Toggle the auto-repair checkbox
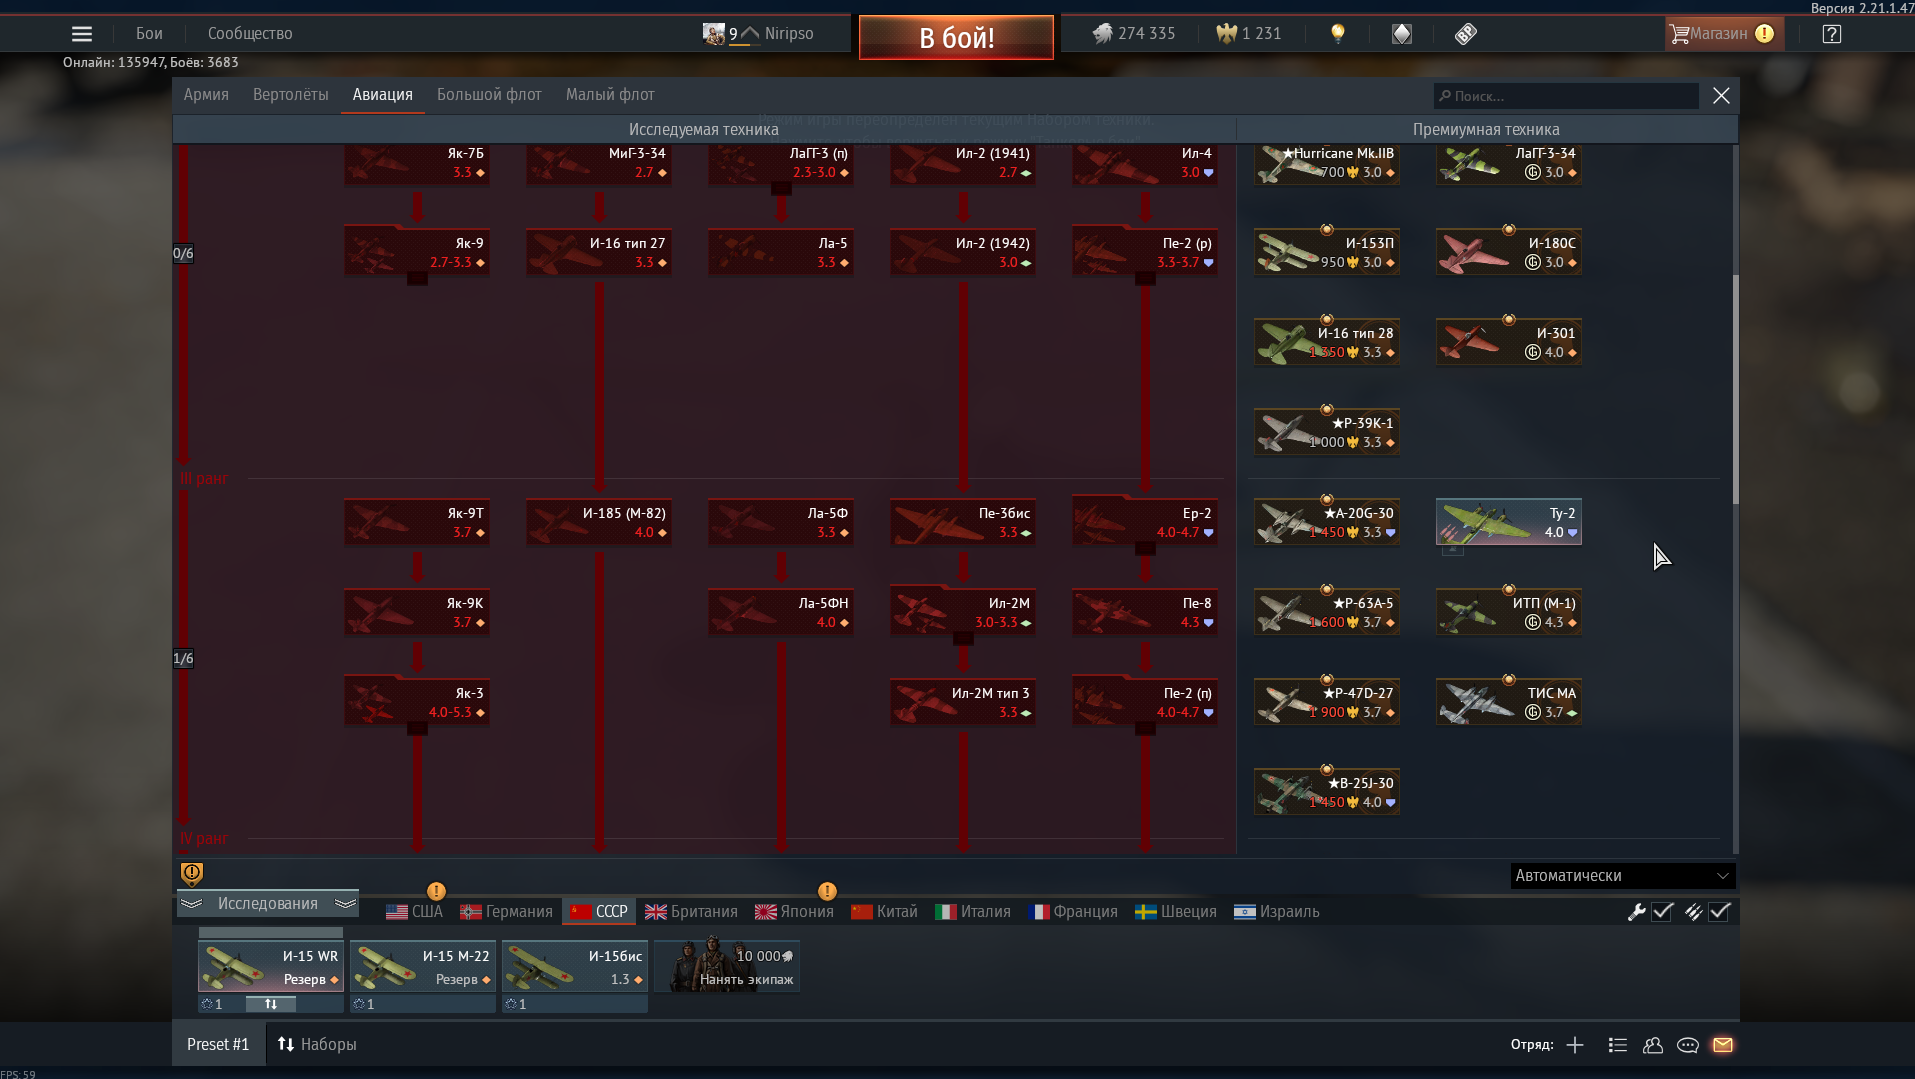Screen dimensions: 1915x1079 (1663, 912)
